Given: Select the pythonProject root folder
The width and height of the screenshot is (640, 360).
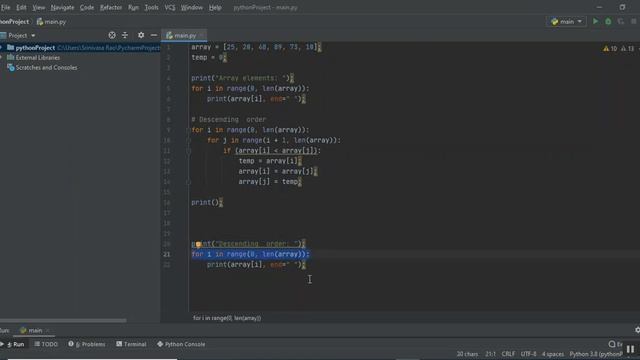Looking at the screenshot, I should (x=35, y=48).
